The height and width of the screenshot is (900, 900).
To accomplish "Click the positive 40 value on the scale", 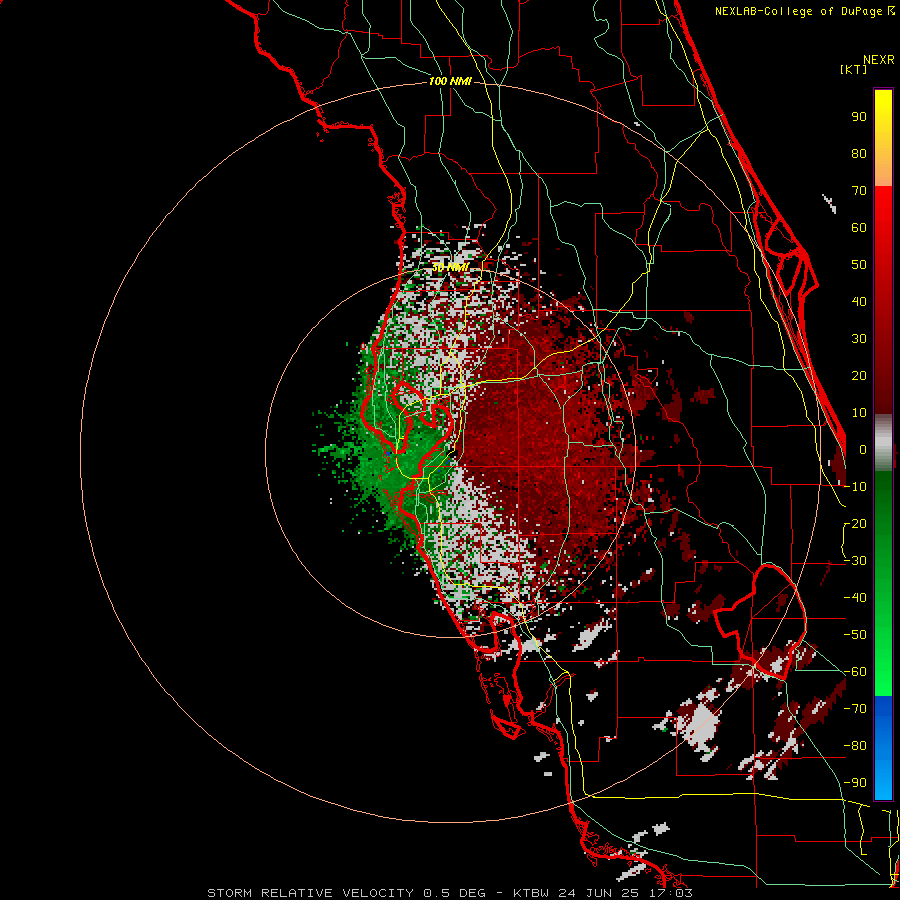I will [859, 302].
